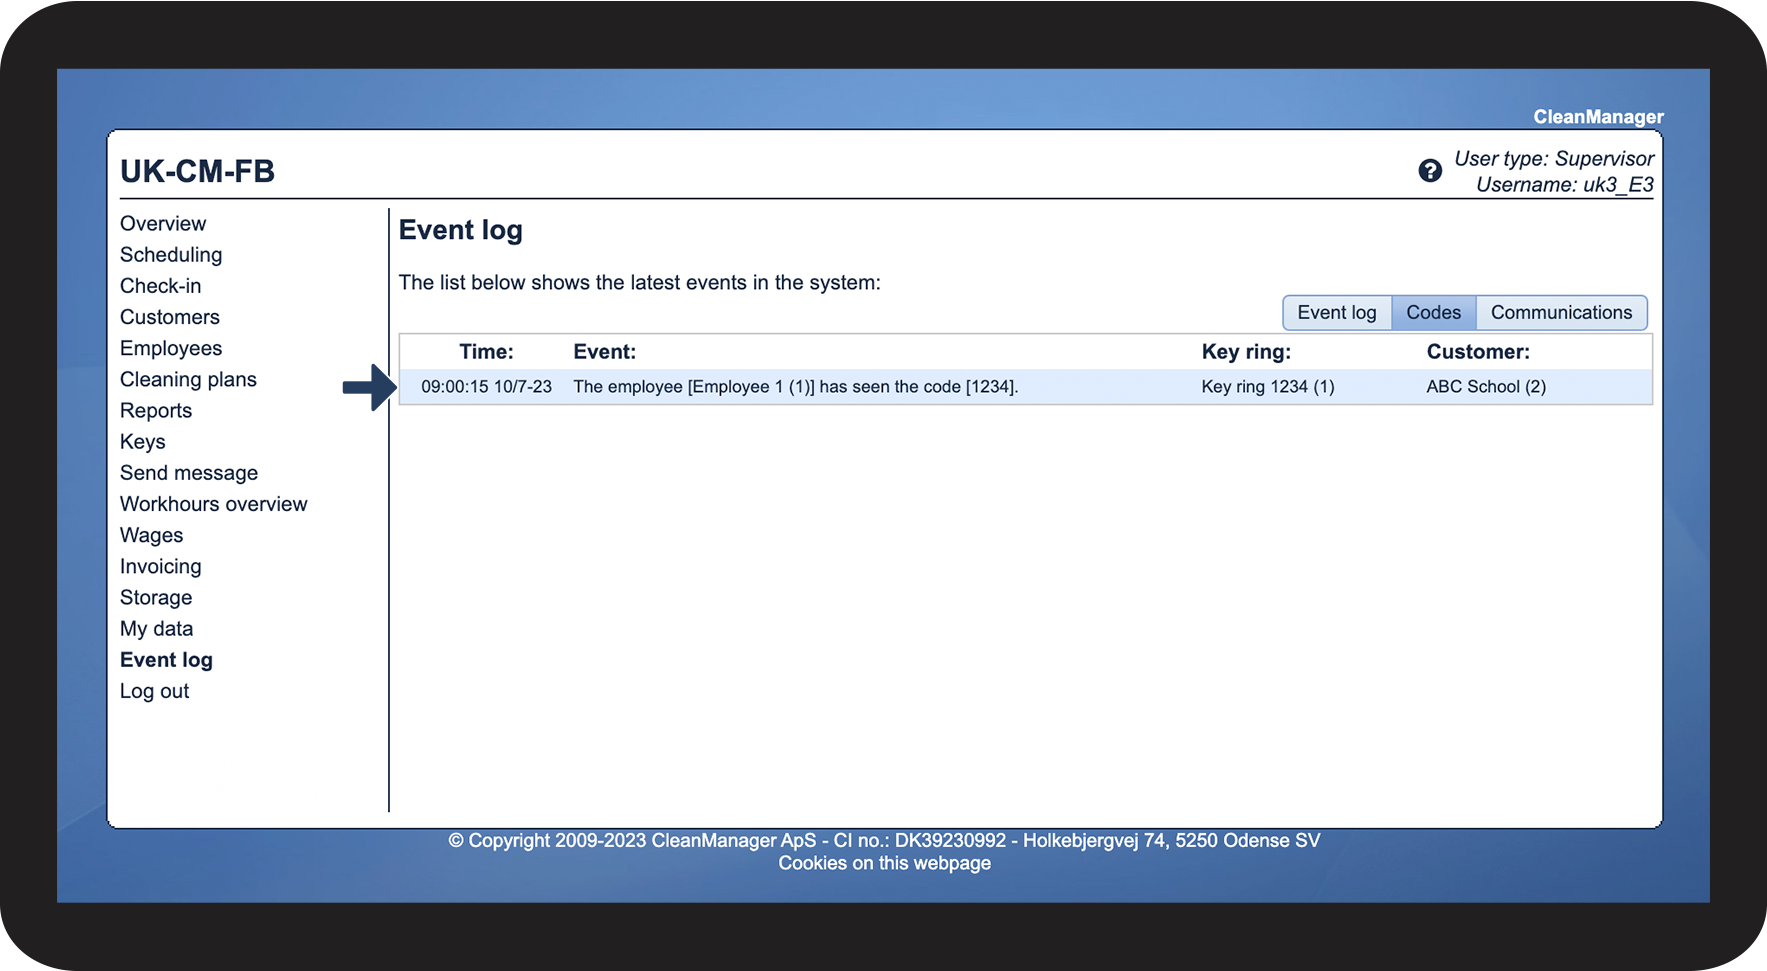Click the Key ring 1234 (1) cell
This screenshot has height=971, width=1767.
point(1268,387)
